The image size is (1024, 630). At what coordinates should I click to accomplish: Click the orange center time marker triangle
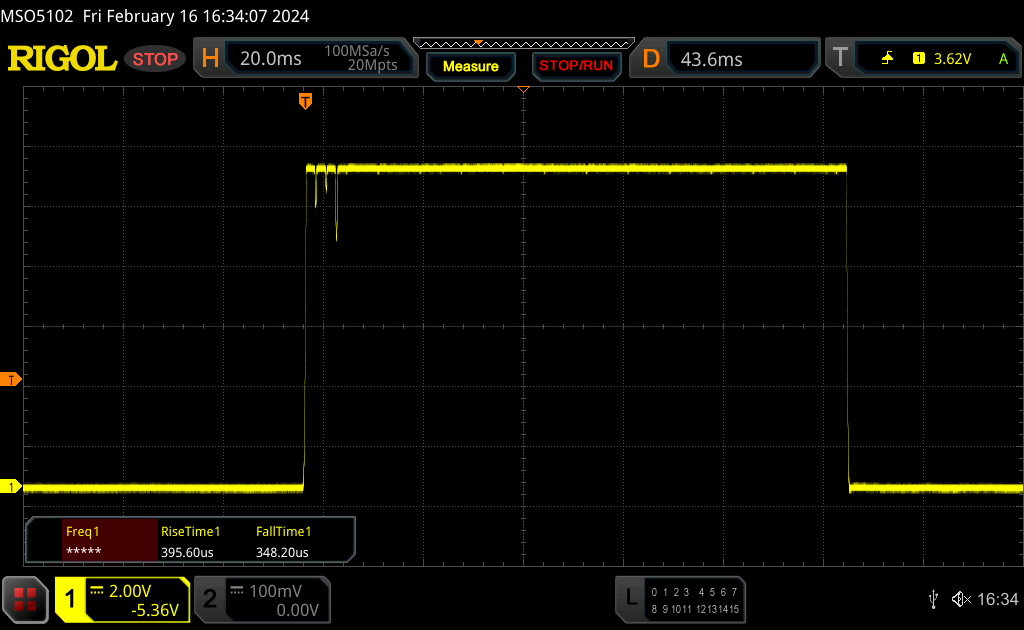(523, 89)
